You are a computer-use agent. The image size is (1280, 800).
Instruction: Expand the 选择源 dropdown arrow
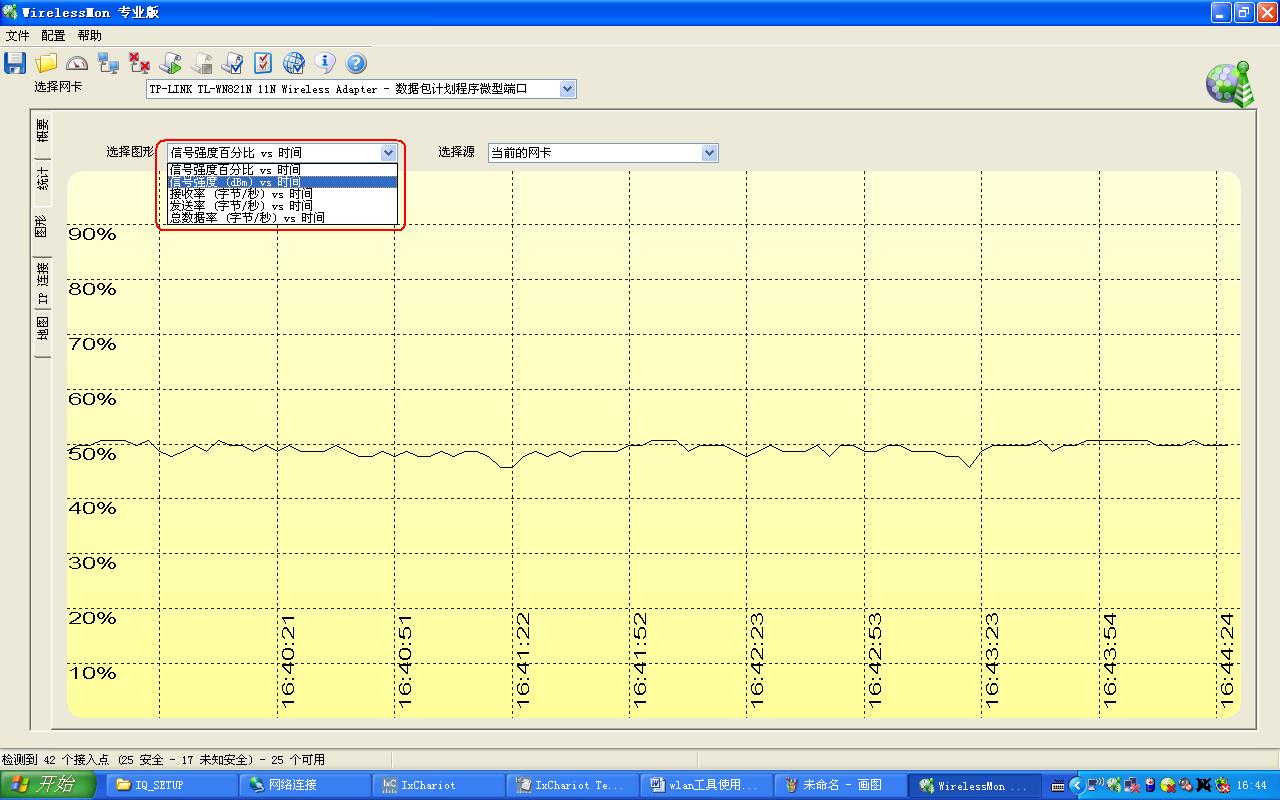709,153
